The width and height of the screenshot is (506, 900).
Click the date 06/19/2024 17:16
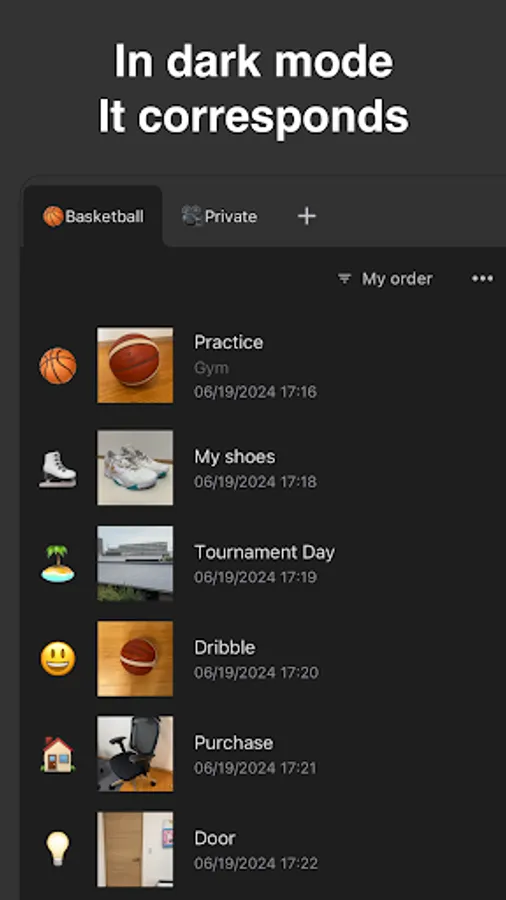point(255,392)
